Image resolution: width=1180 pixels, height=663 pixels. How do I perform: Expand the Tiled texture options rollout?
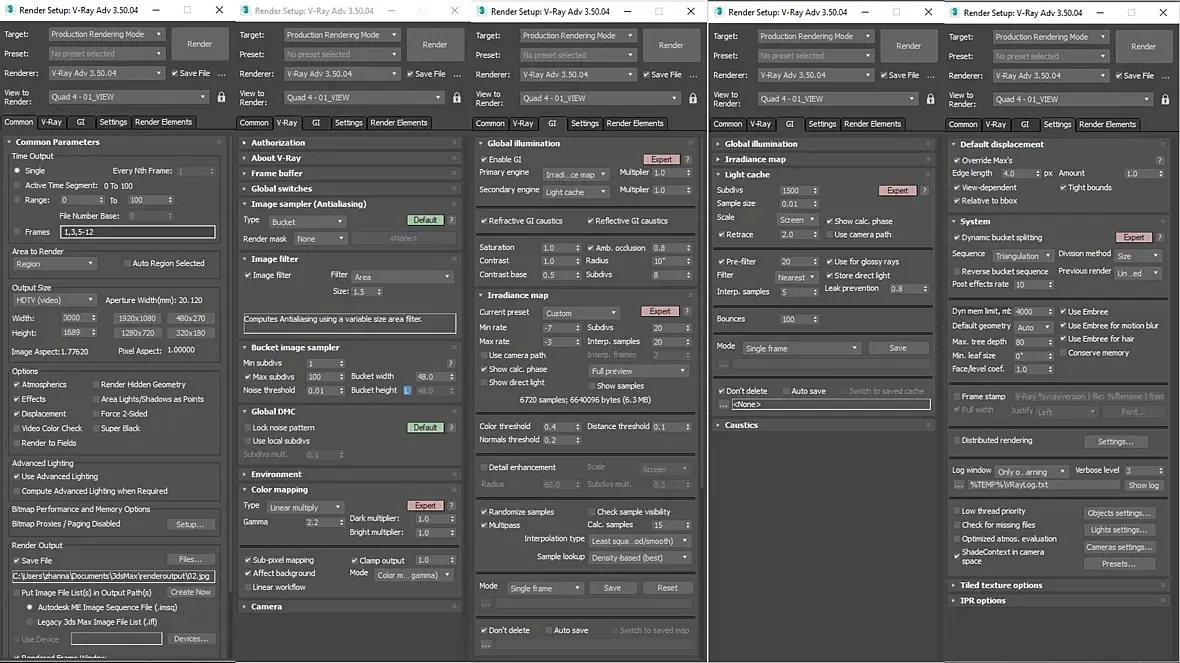pyautogui.click(x=1000, y=585)
